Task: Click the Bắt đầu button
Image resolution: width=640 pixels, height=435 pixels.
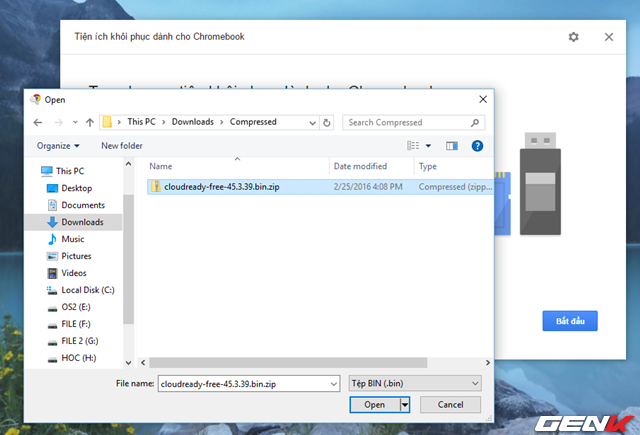Action: click(x=570, y=321)
